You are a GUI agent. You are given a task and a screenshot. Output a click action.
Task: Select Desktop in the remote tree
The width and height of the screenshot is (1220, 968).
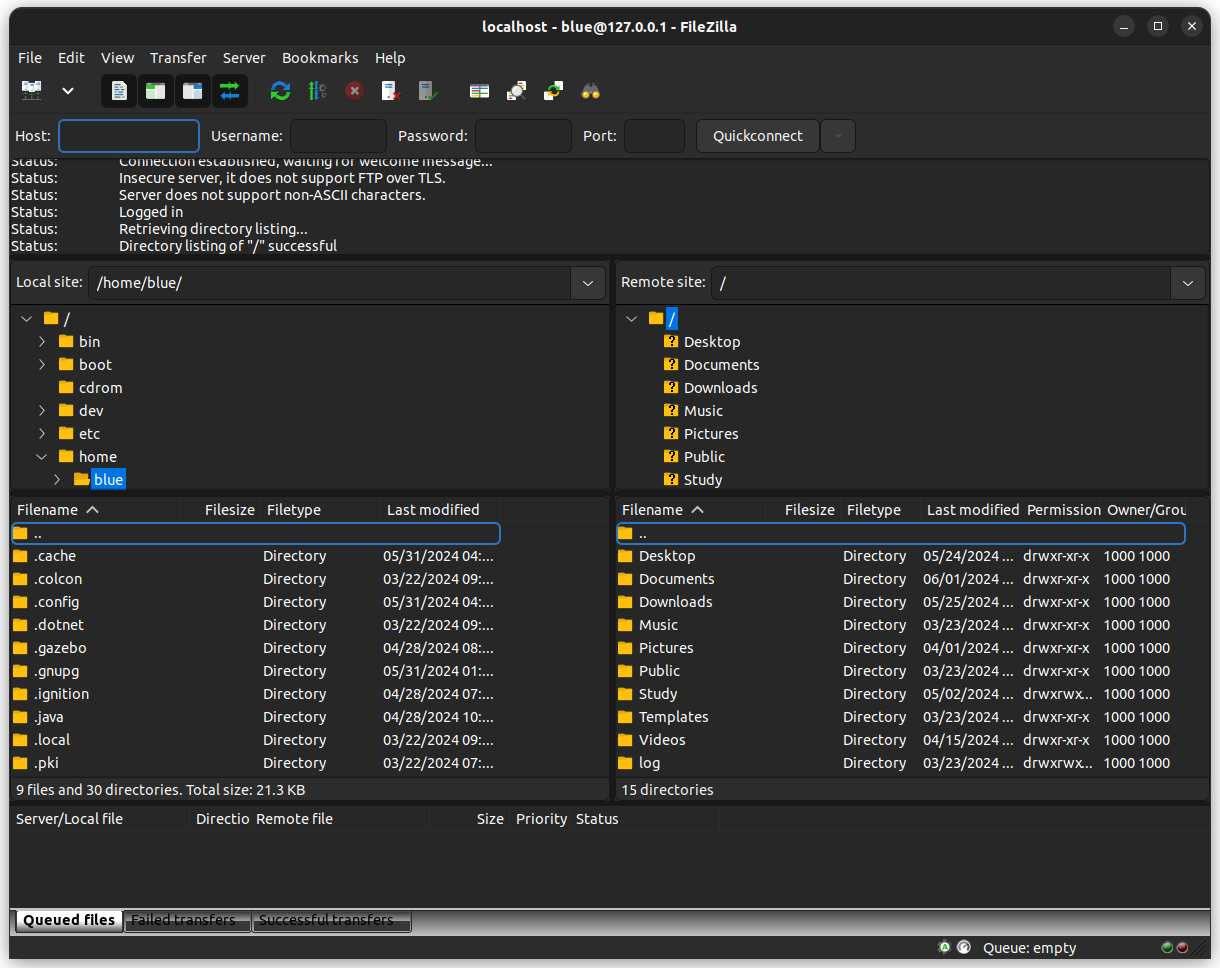tap(712, 342)
